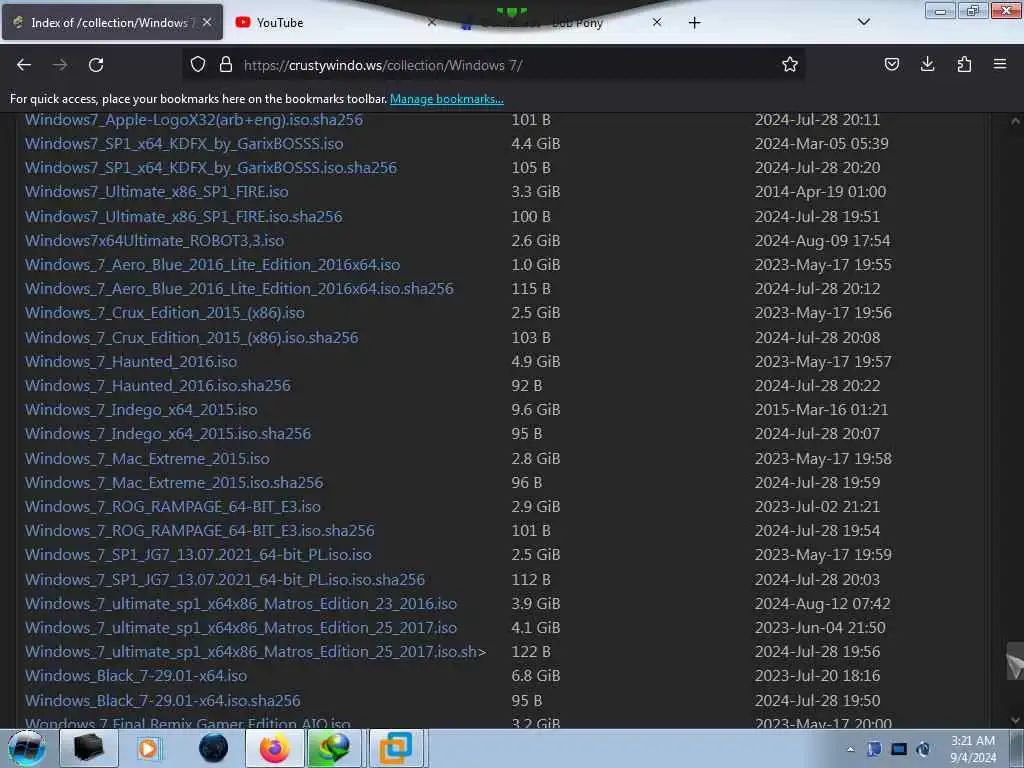Open Windows_7_Haunted_2016.iso.sha256 link
1024x768 pixels.
[x=158, y=386]
